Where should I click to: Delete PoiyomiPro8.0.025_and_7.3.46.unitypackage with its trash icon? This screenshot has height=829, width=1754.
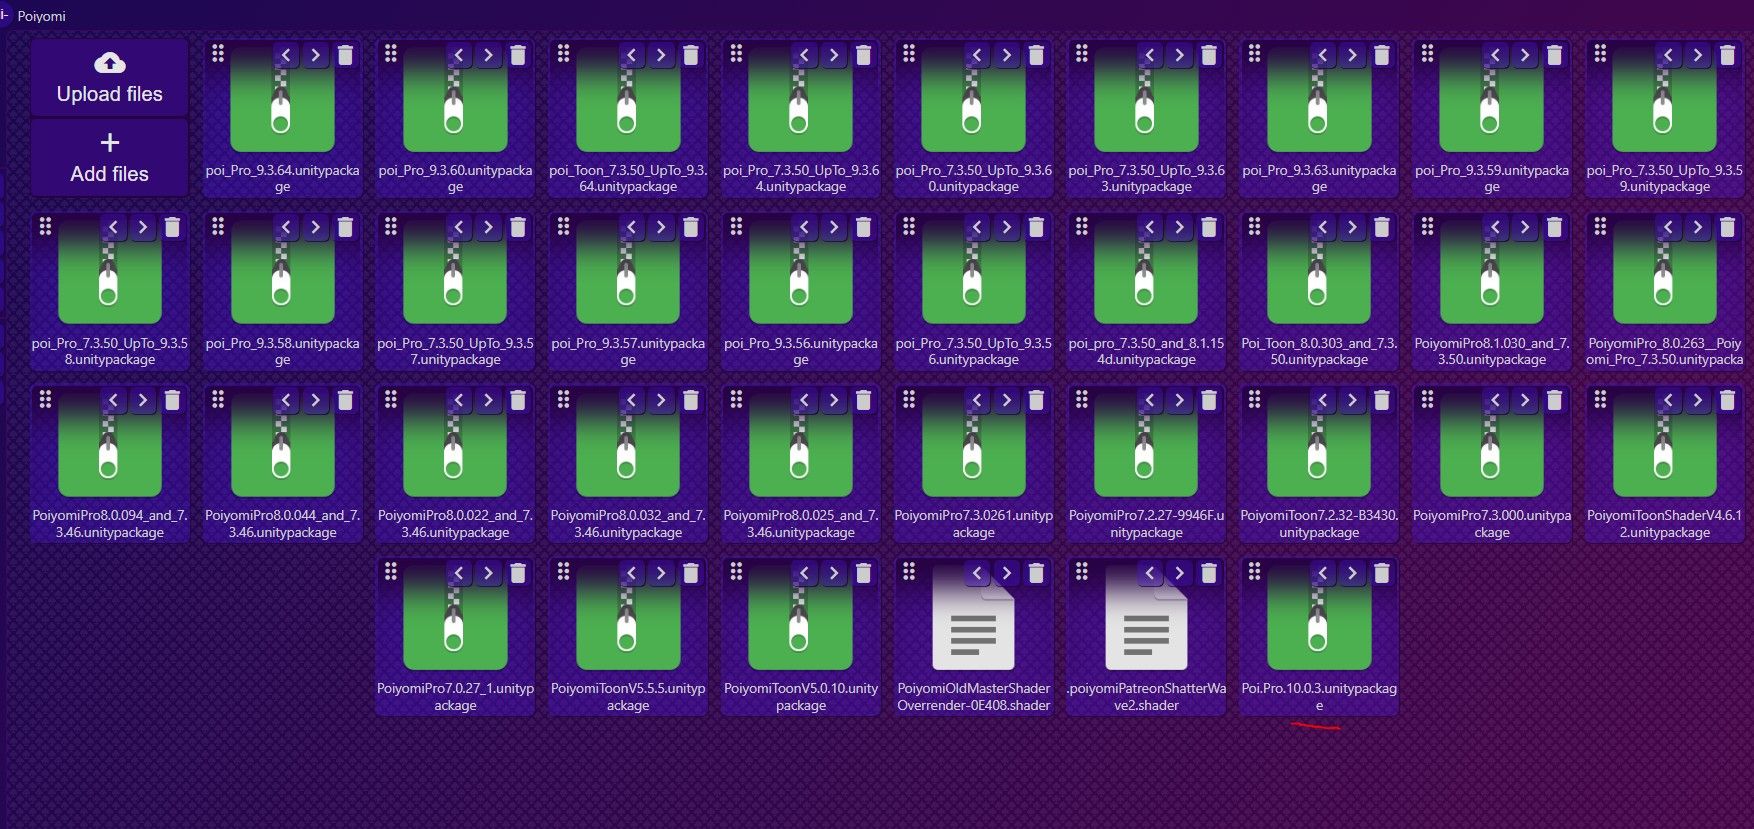click(x=863, y=401)
